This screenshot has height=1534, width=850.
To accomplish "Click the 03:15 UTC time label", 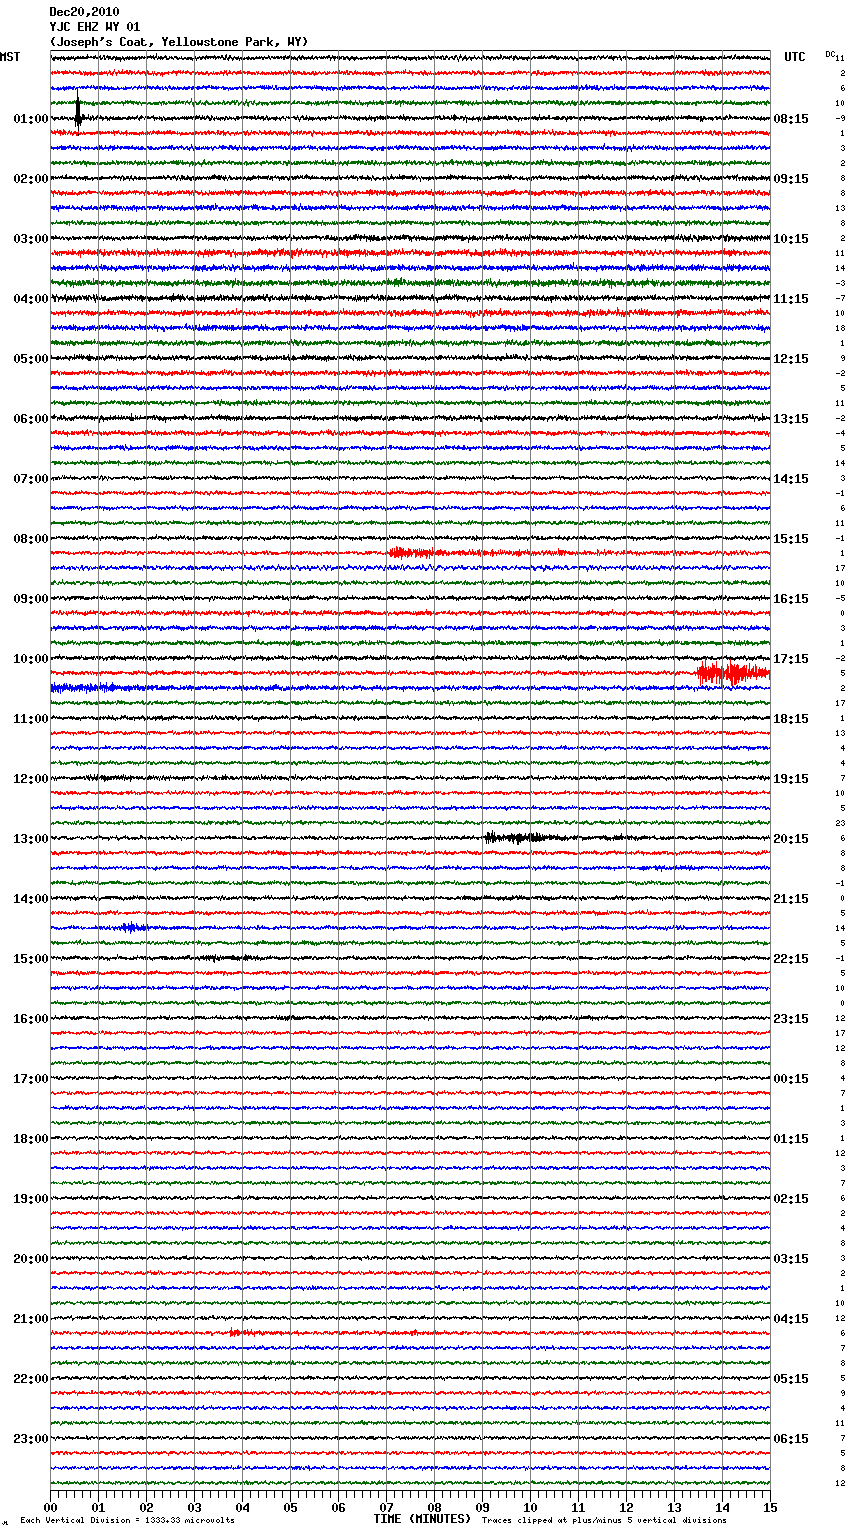I will point(791,1259).
